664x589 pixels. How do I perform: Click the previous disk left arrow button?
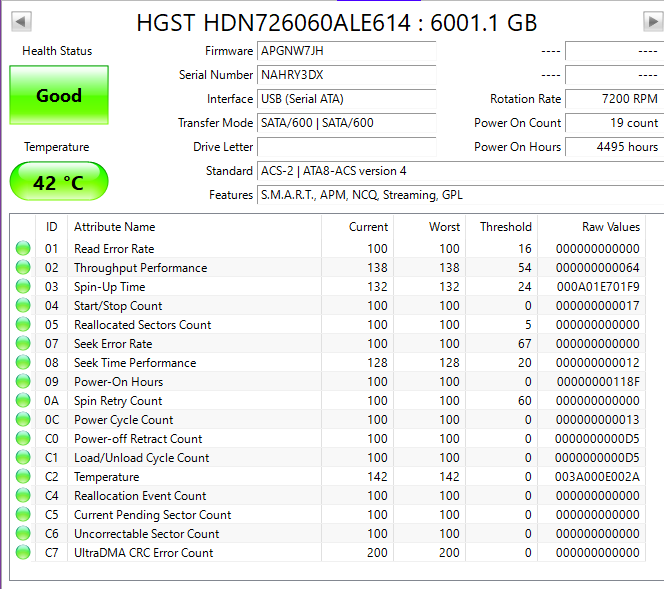[x=21, y=21]
